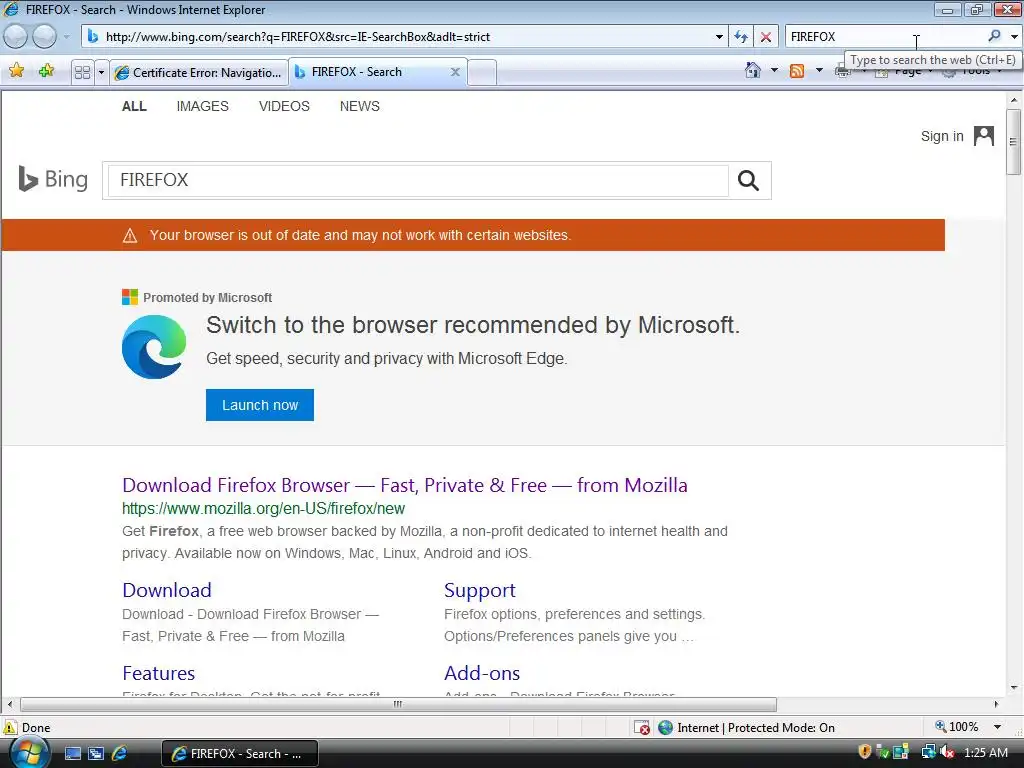The height and width of the screenshot is (768, 1024).
Task: Click the Home page icon
Action: [x=752, y=70]
